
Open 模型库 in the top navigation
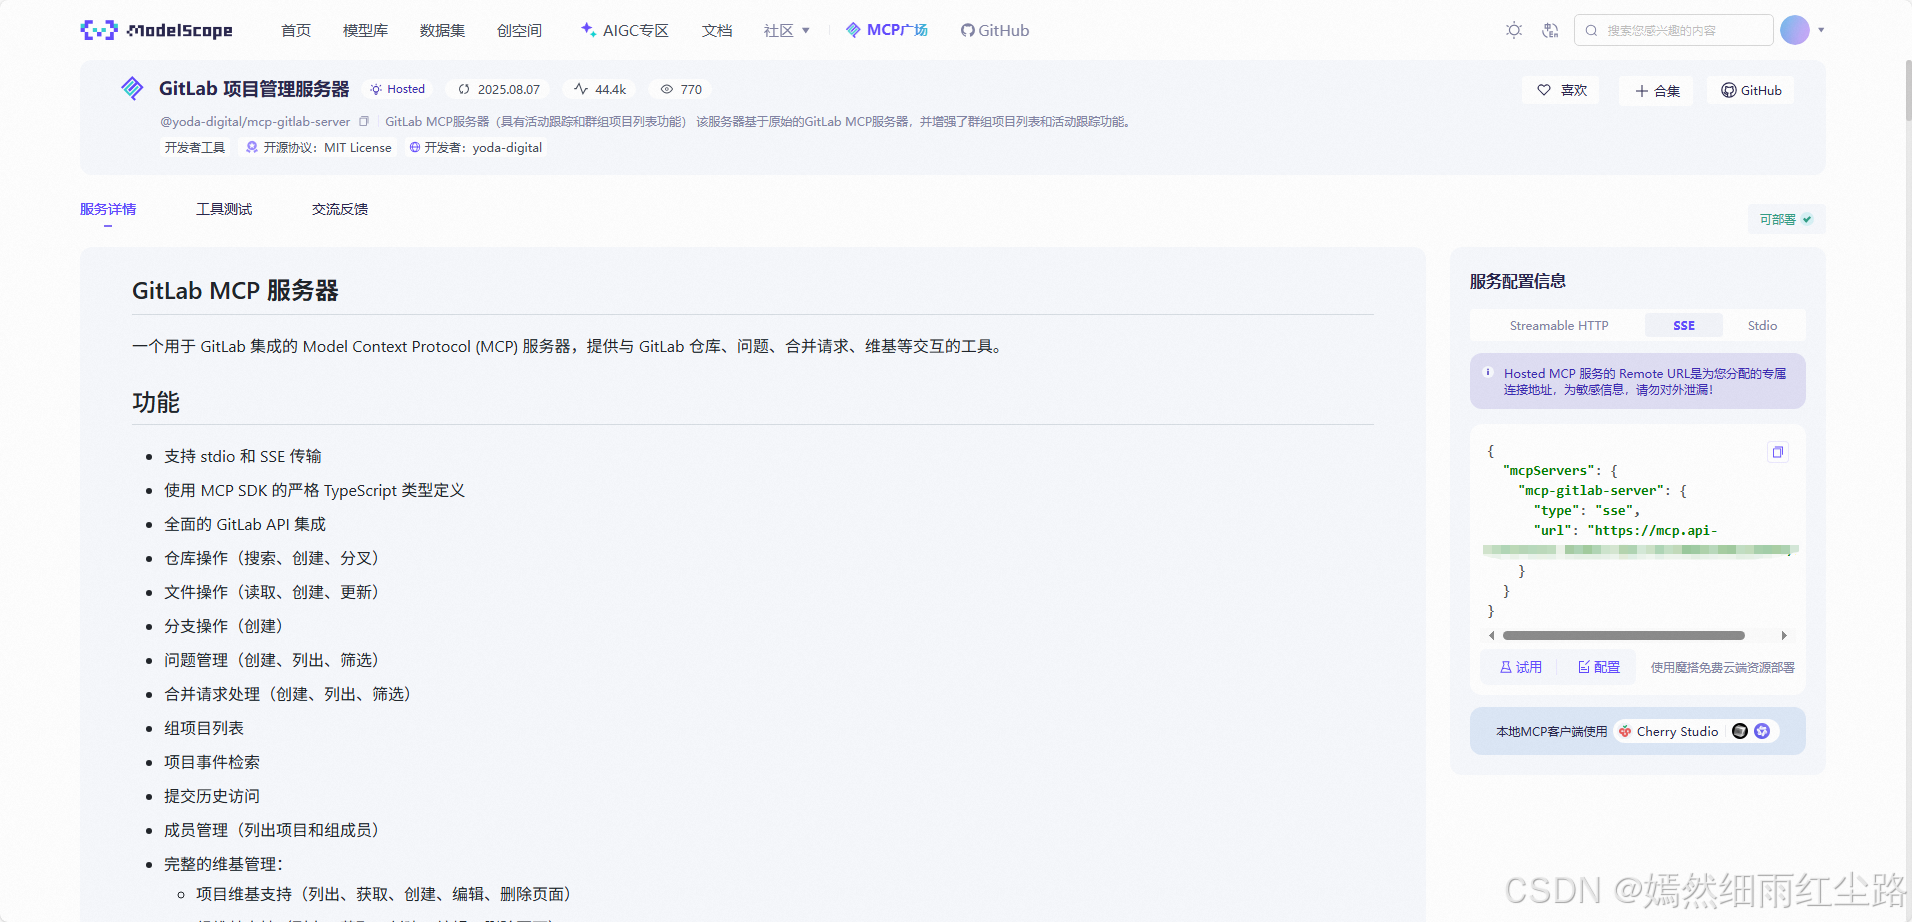(365, 30)
